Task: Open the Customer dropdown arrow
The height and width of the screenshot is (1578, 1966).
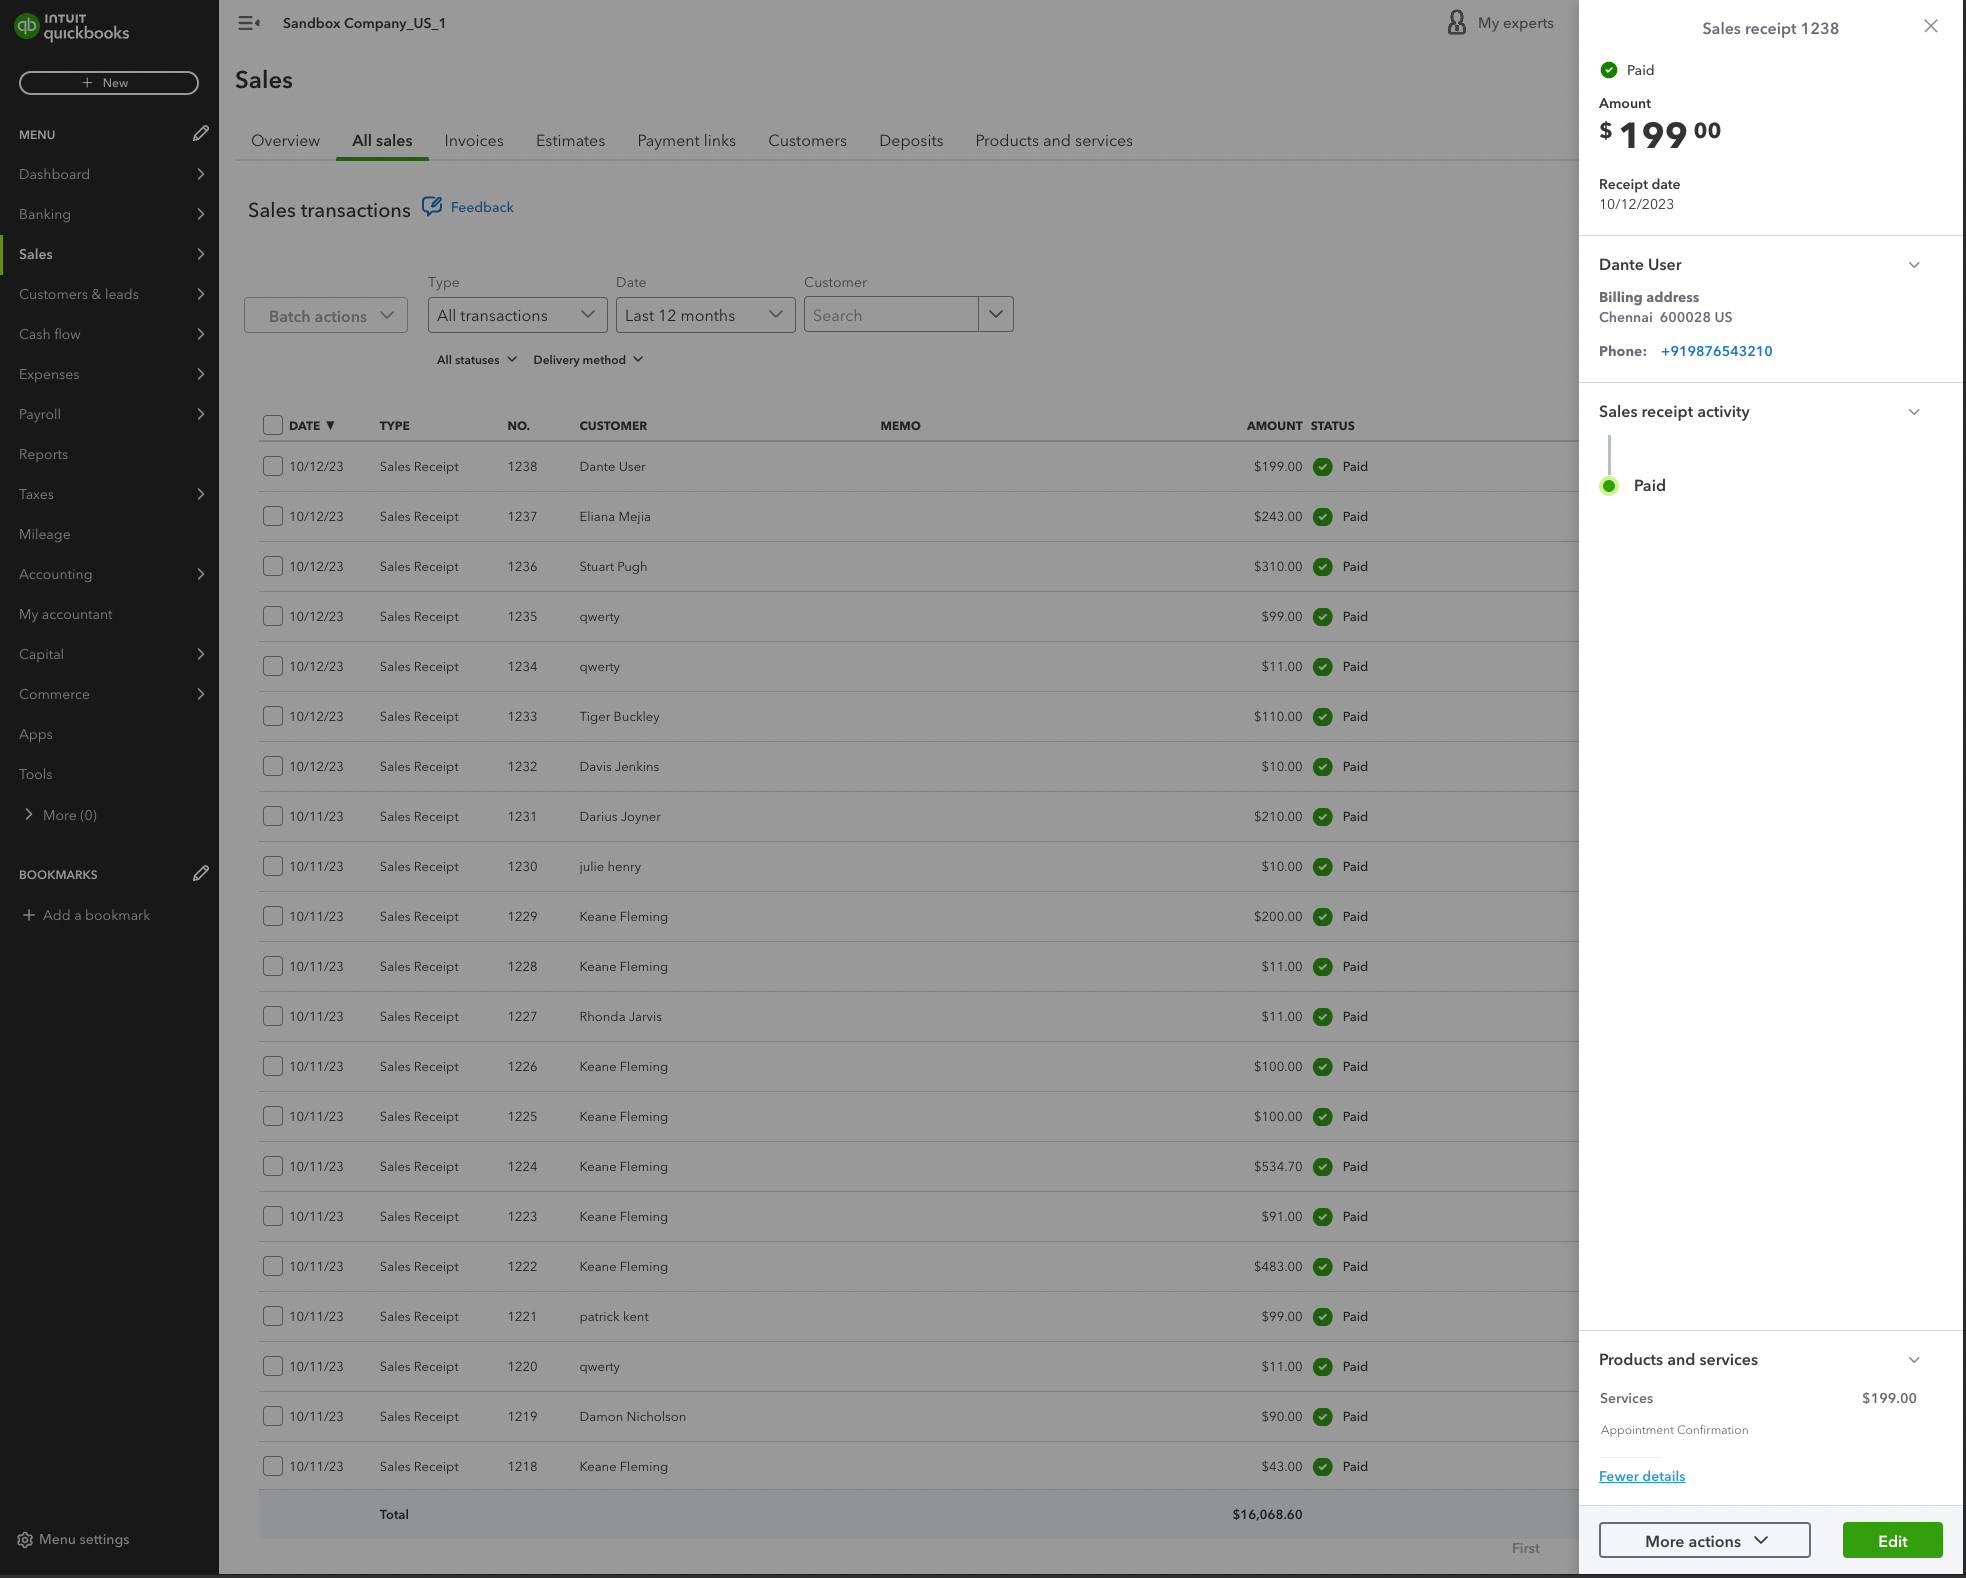Action: click(x=996, y=314)
